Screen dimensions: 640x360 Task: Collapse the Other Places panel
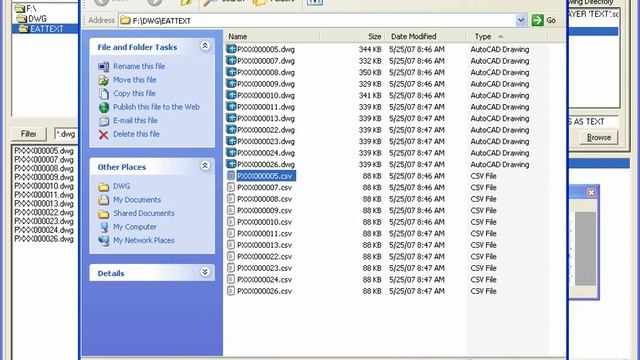click(x=205, y=166)
